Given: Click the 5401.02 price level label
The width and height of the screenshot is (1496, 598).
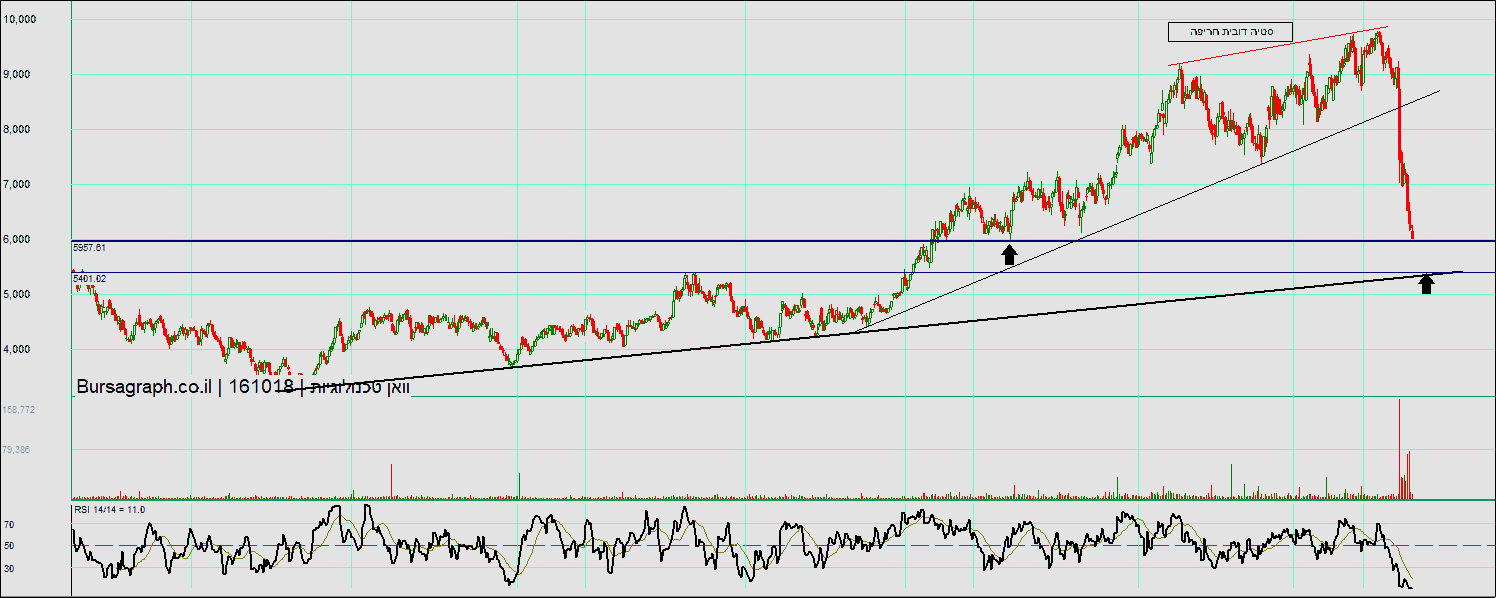Looking at the screenshot, I should 89,278.
